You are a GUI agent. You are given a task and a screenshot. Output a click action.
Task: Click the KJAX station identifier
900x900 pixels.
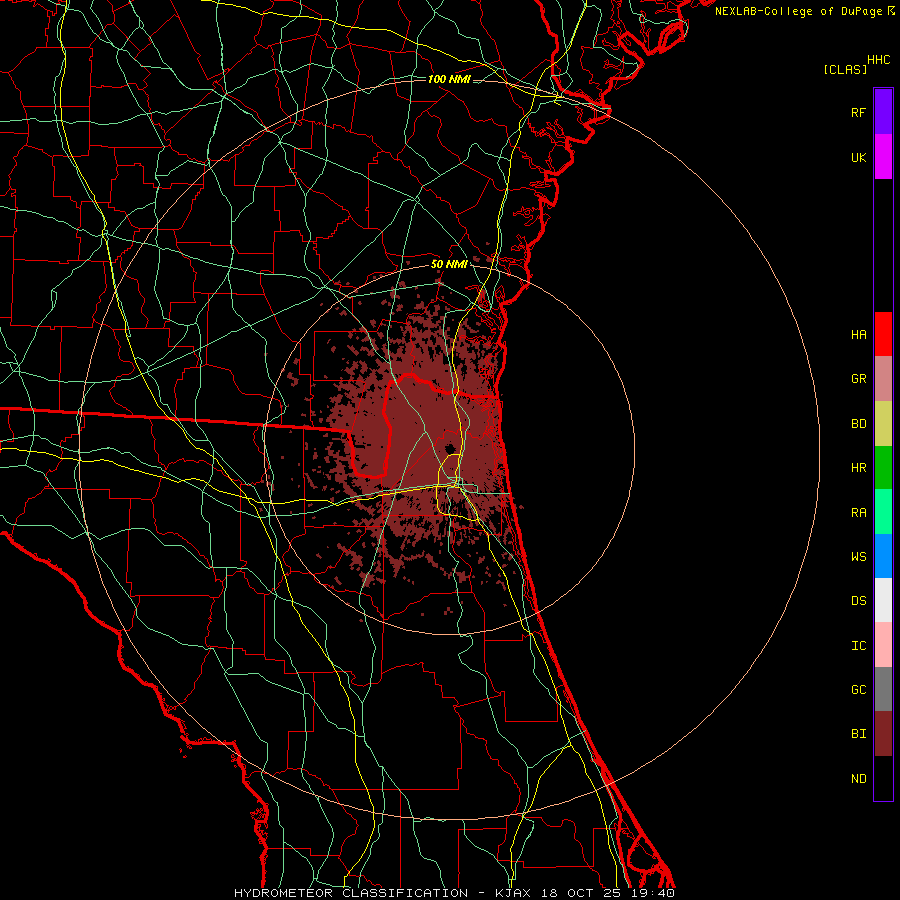click(513, 893)
